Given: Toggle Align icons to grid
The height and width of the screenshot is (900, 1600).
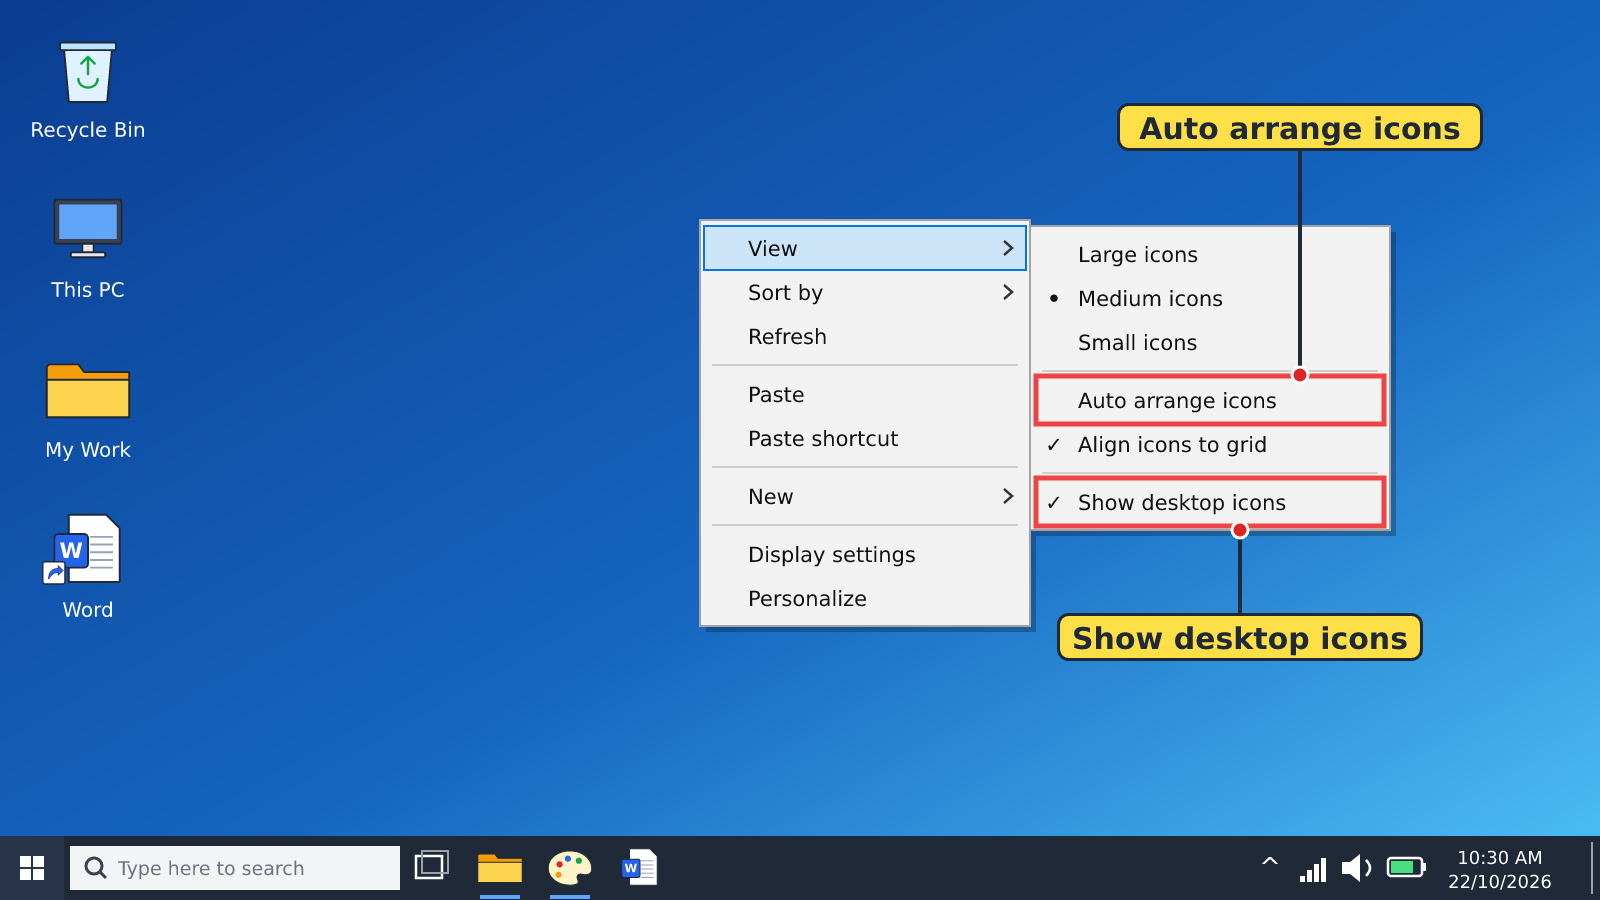Looking at the screenshot, I should [1210, 445].
